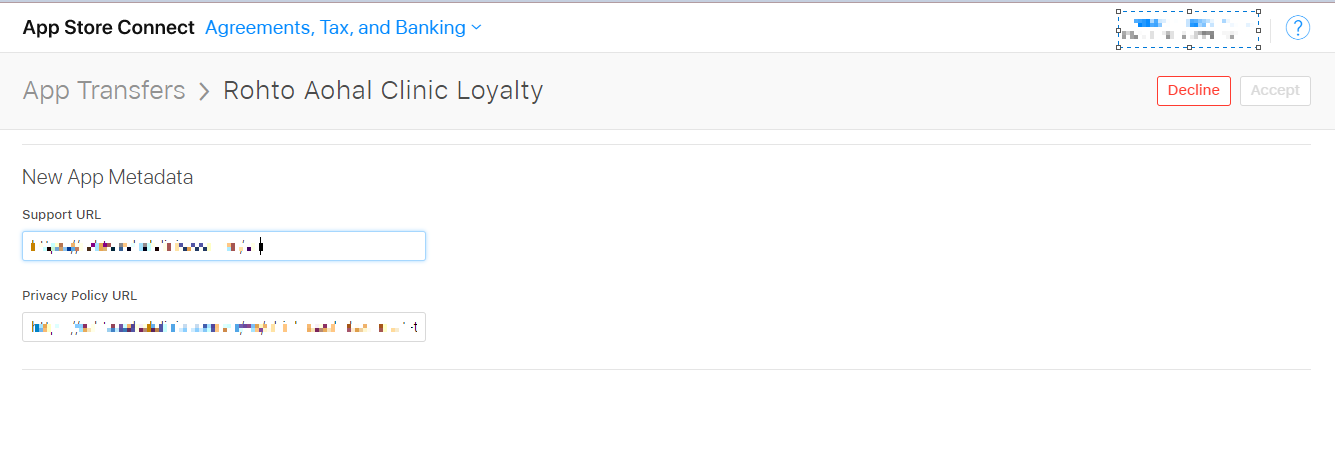Click the top-center handle of dashed selection box
Viewport: 1335px width, 450px height.
click(x=1189, y=12)
